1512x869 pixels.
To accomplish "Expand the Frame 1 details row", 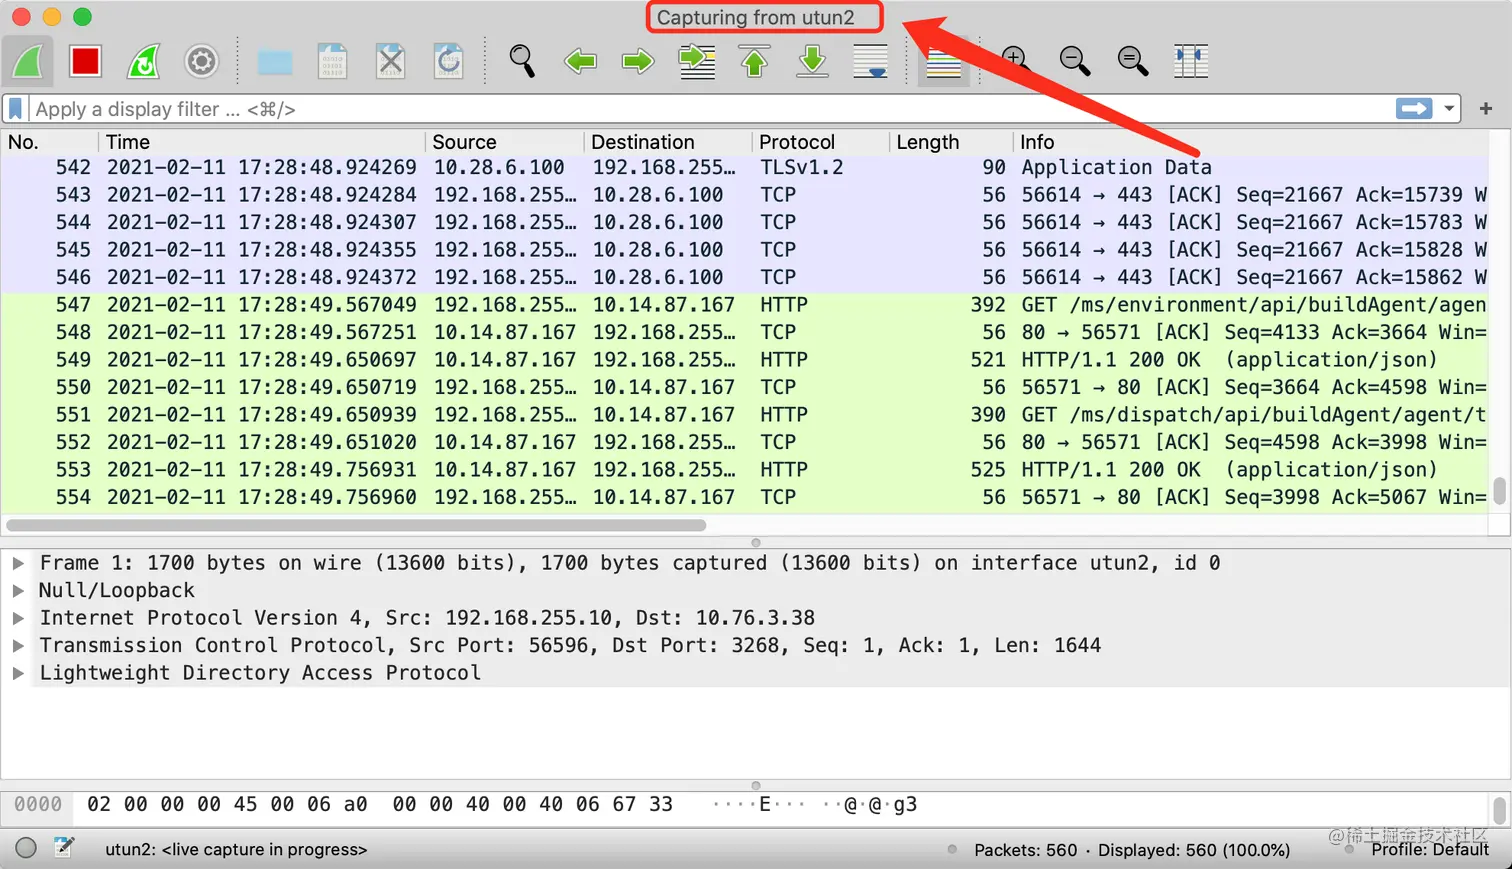I will [18, 563].
